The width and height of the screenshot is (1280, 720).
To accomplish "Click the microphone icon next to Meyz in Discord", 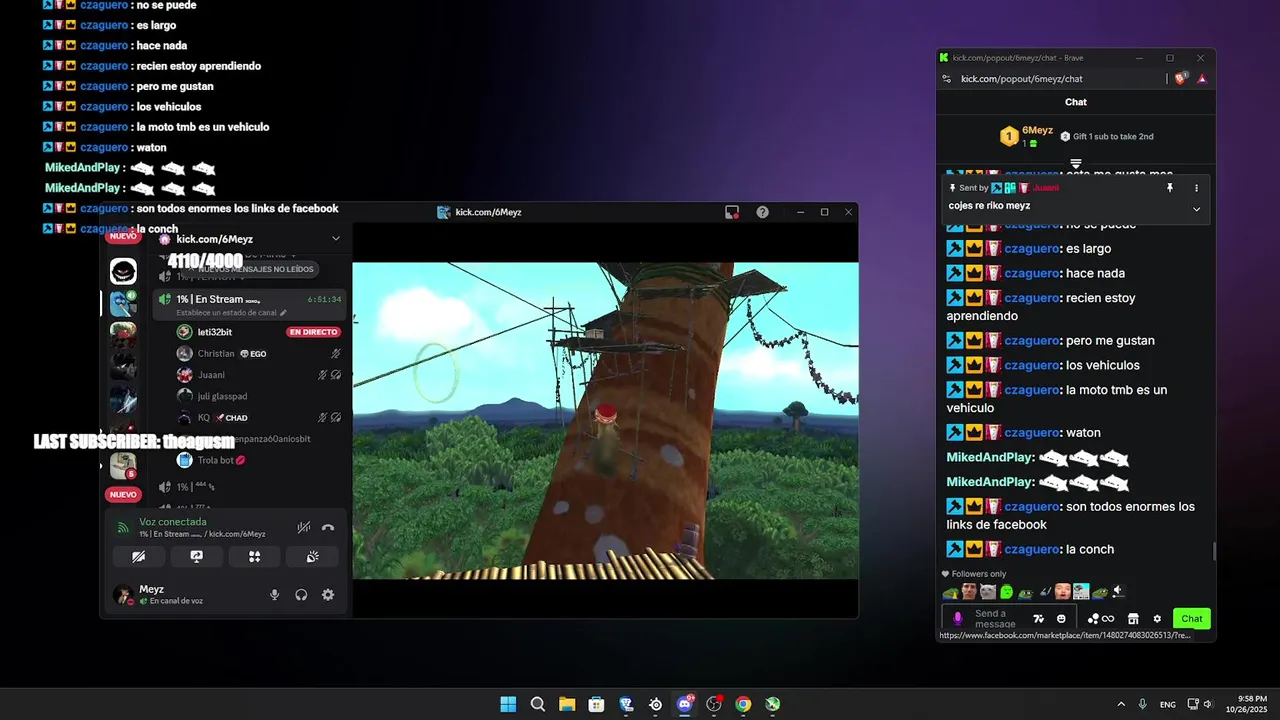I will point(274,595).
